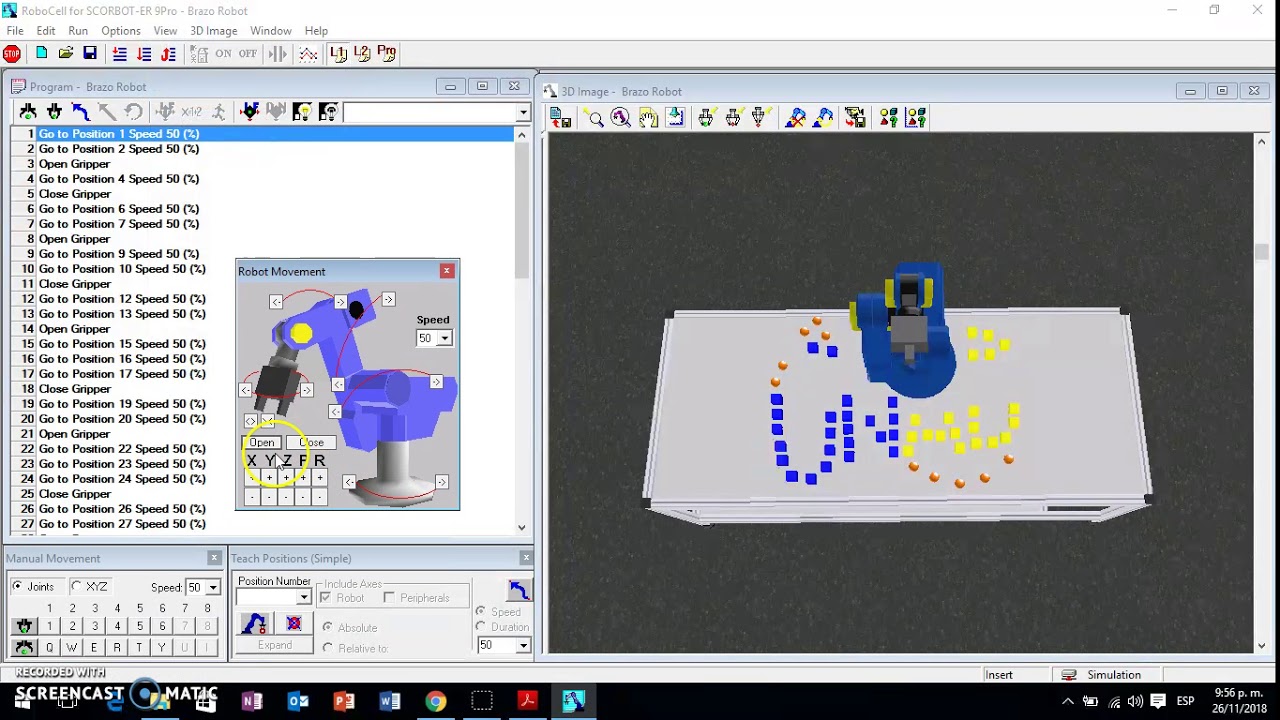This screenshot has height=720, width=1280.
Task: Select the Joints radio button
Action: tap(17, 587)
